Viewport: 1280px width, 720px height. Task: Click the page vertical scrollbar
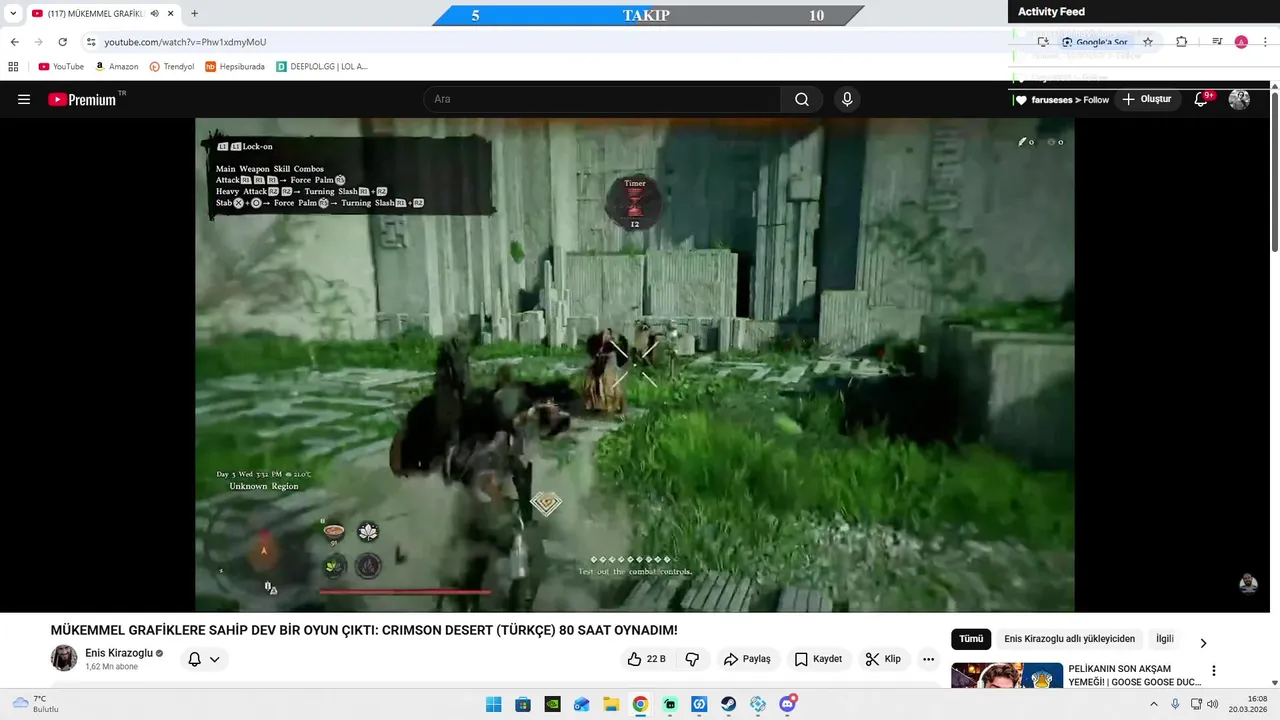pyautogui.click(x=1275, y=170)
